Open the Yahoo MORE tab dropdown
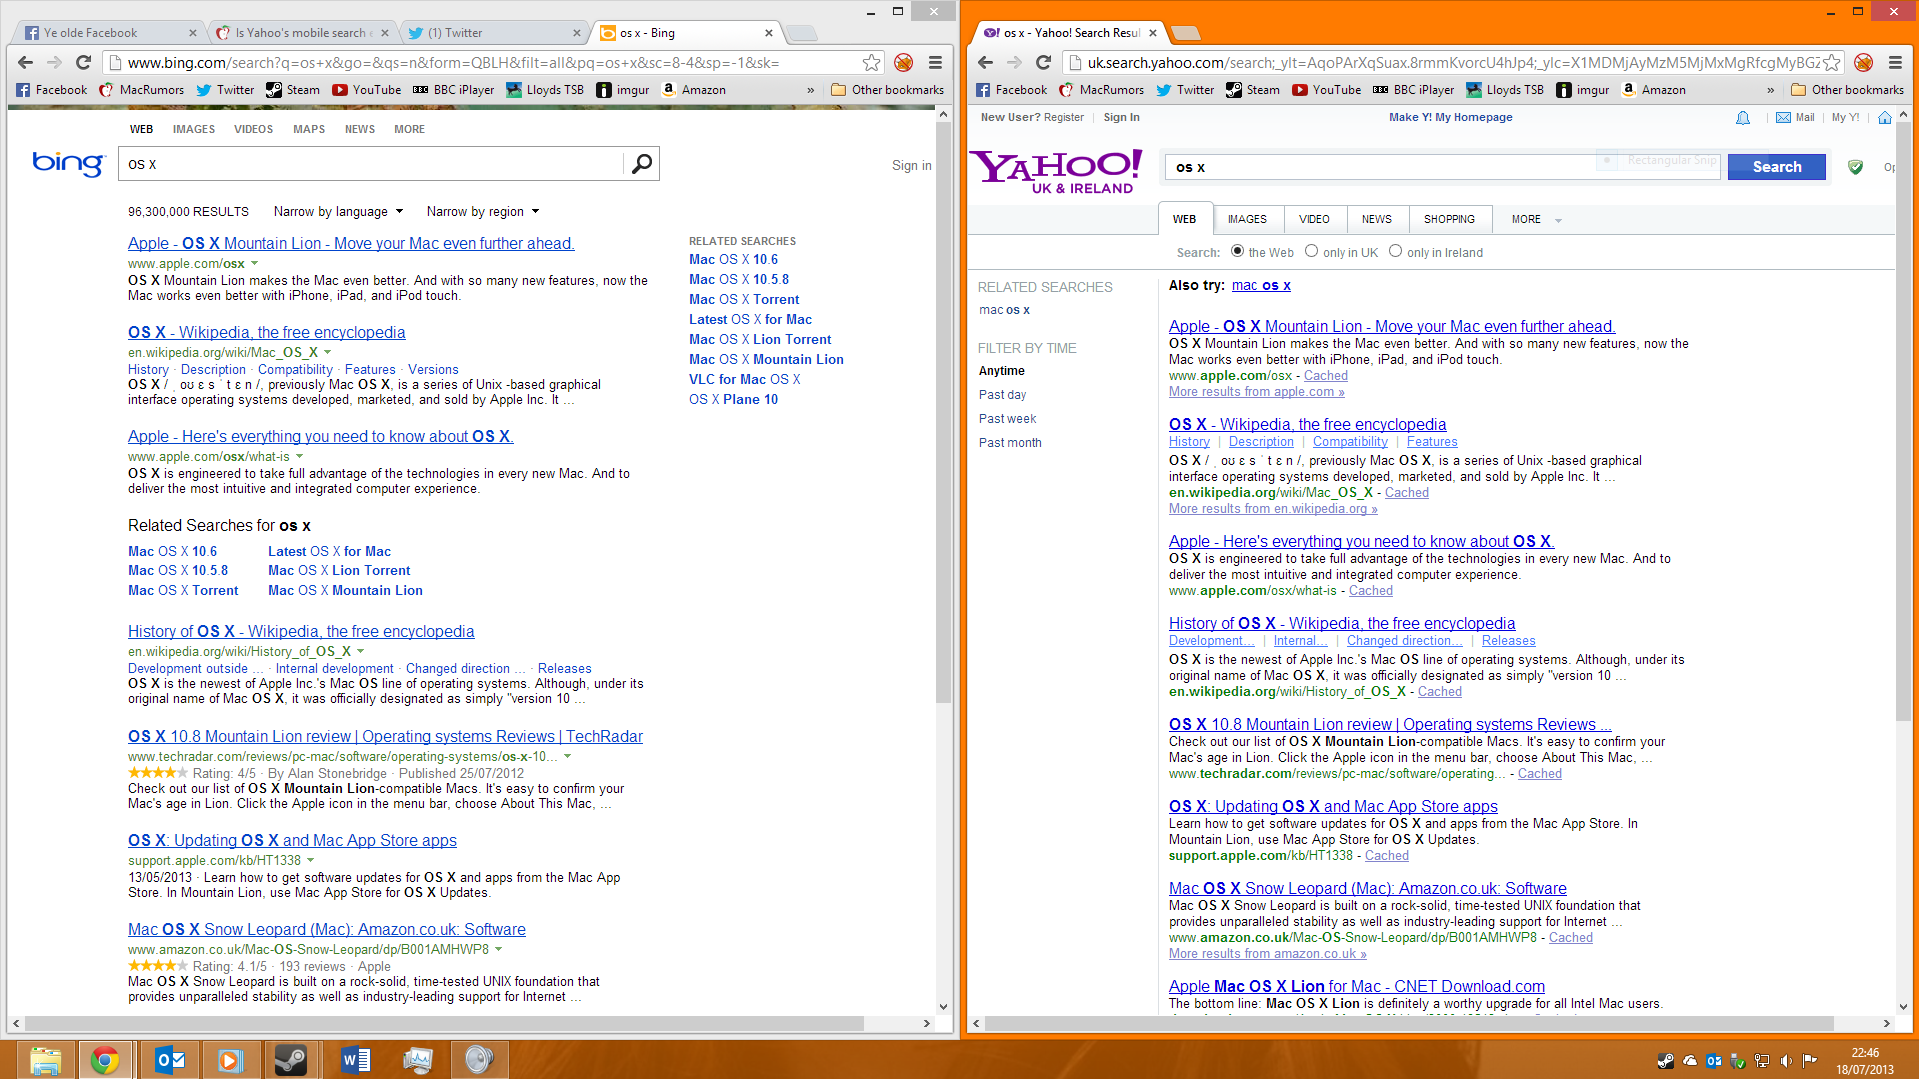1919x1079 pixels. [1536, 219]
